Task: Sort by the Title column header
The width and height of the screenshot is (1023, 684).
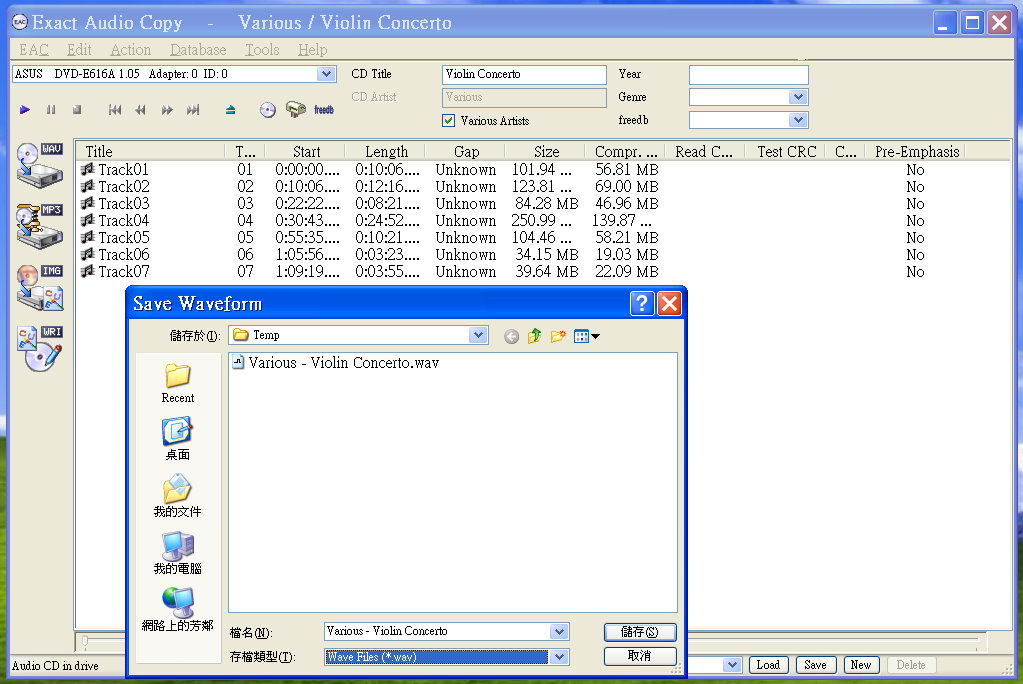Action: [151, 151]
